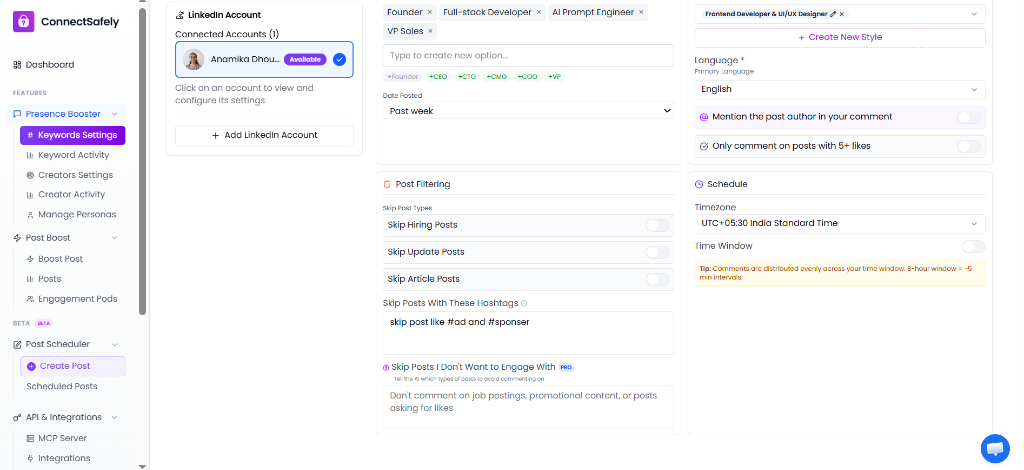
Task: Turn on the Time Window toggle
Action: pyautogui.click(x=974, y=246)
